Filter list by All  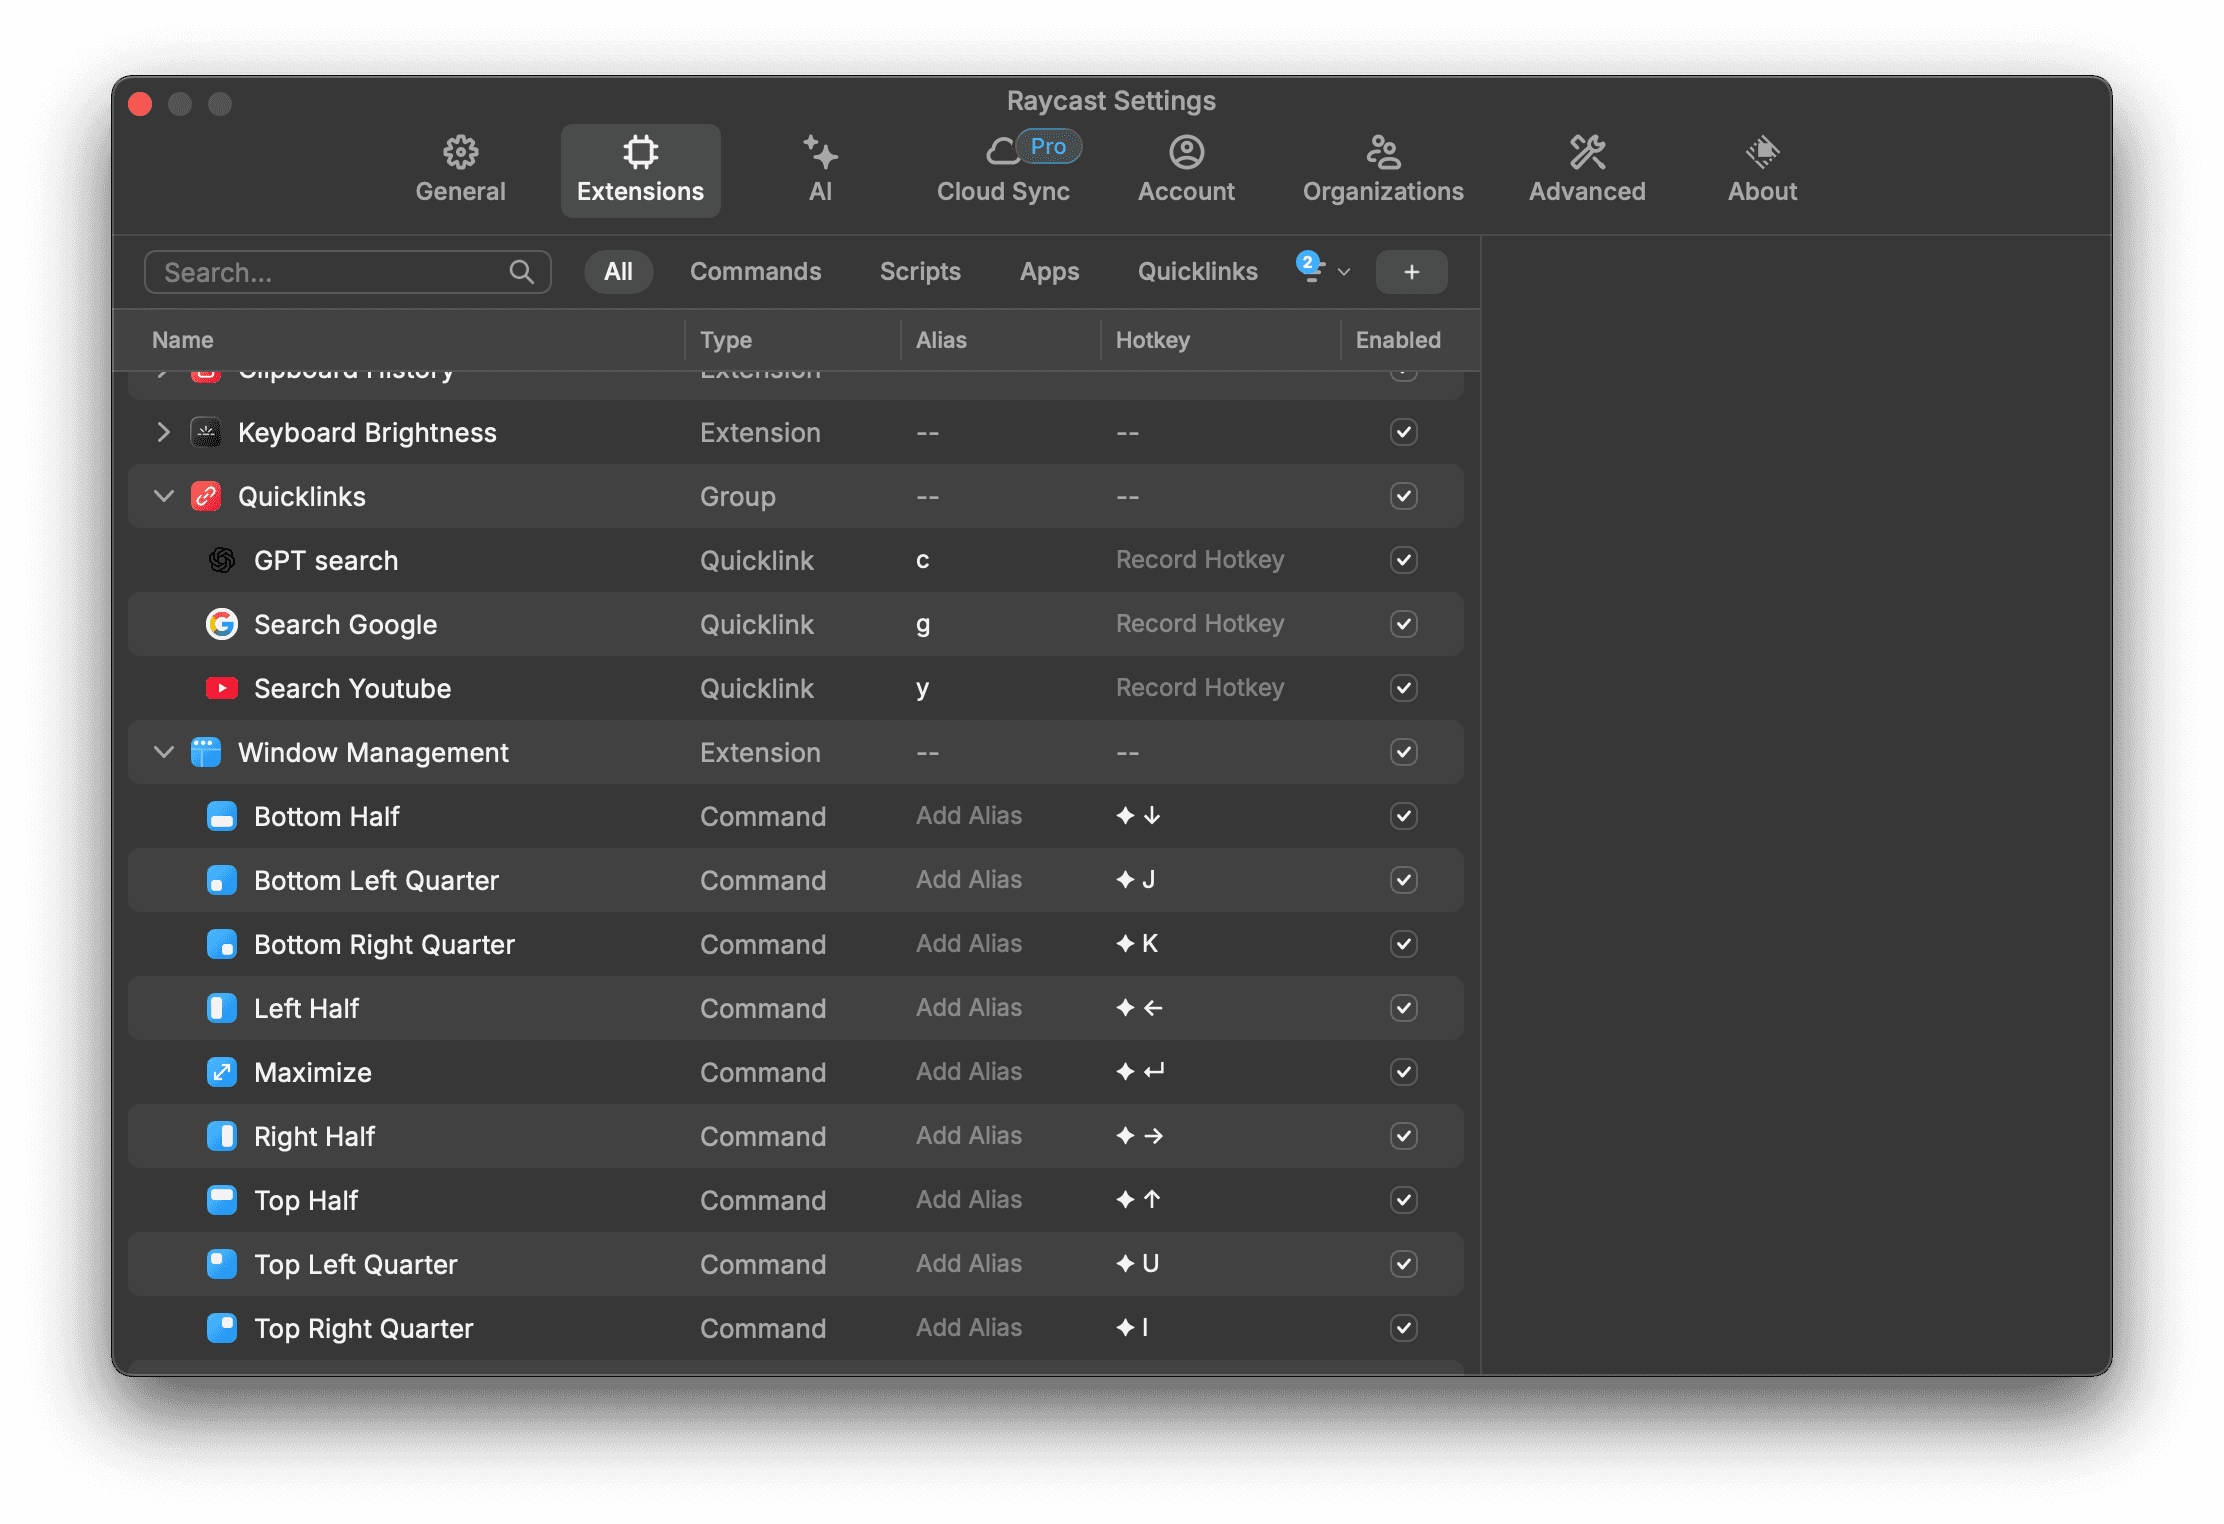tap(618, 272)
